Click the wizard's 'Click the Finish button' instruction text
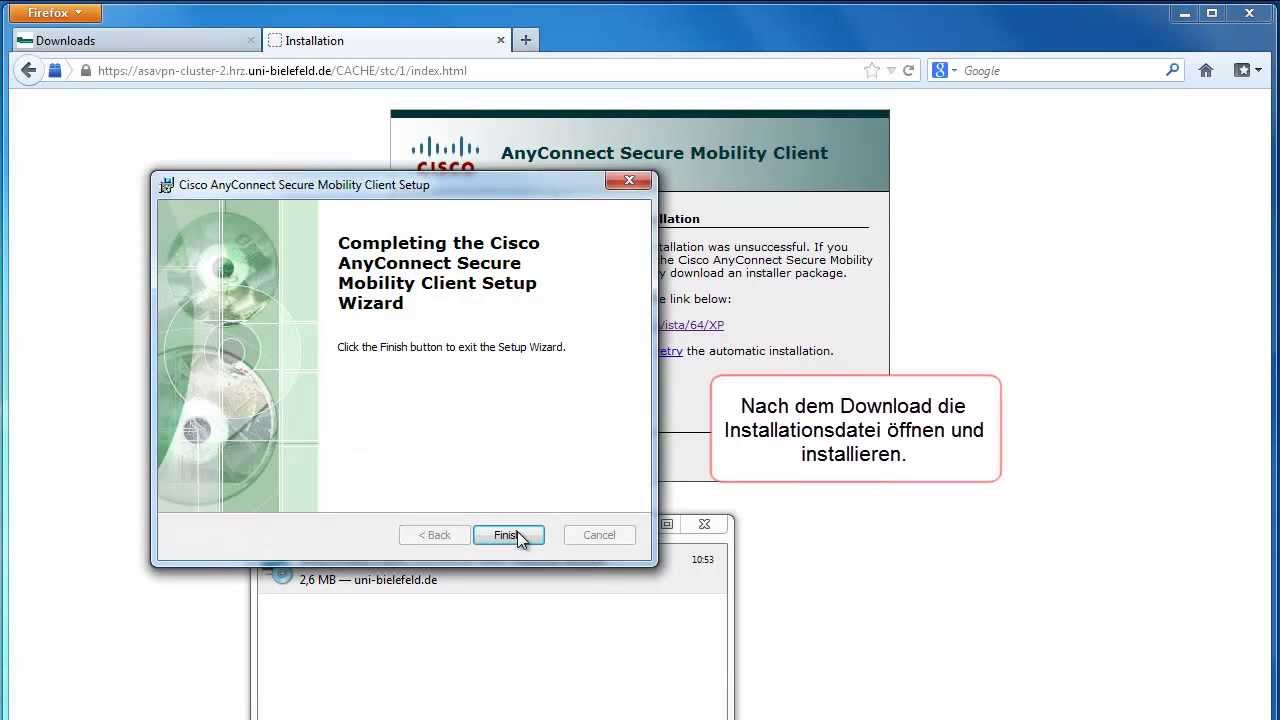The height and width of the screenshot is (720, 1280). click(x=451, y=347)
